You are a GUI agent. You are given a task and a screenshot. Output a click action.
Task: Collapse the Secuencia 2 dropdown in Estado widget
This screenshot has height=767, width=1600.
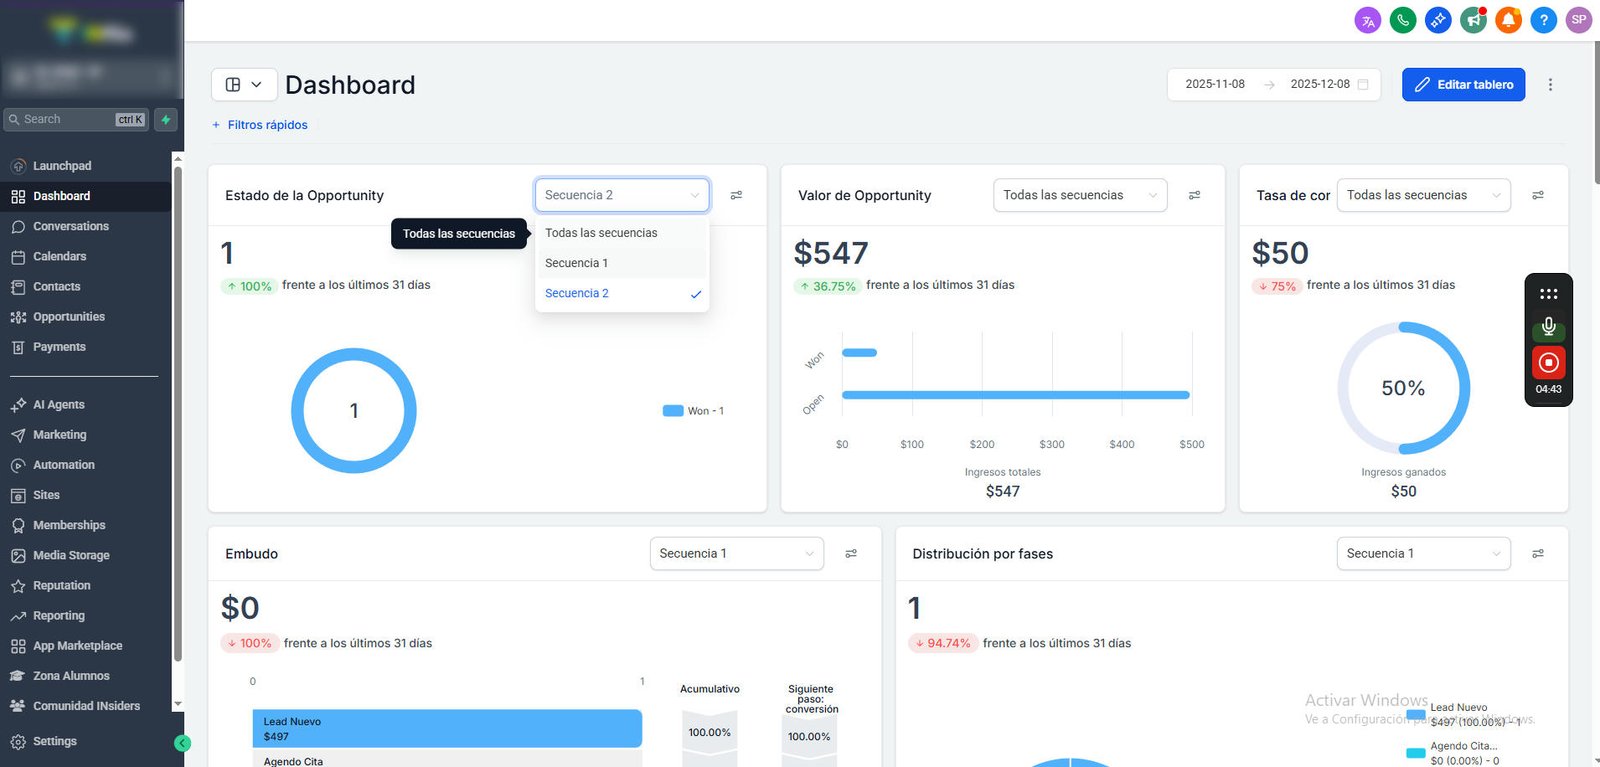[622, 195]
